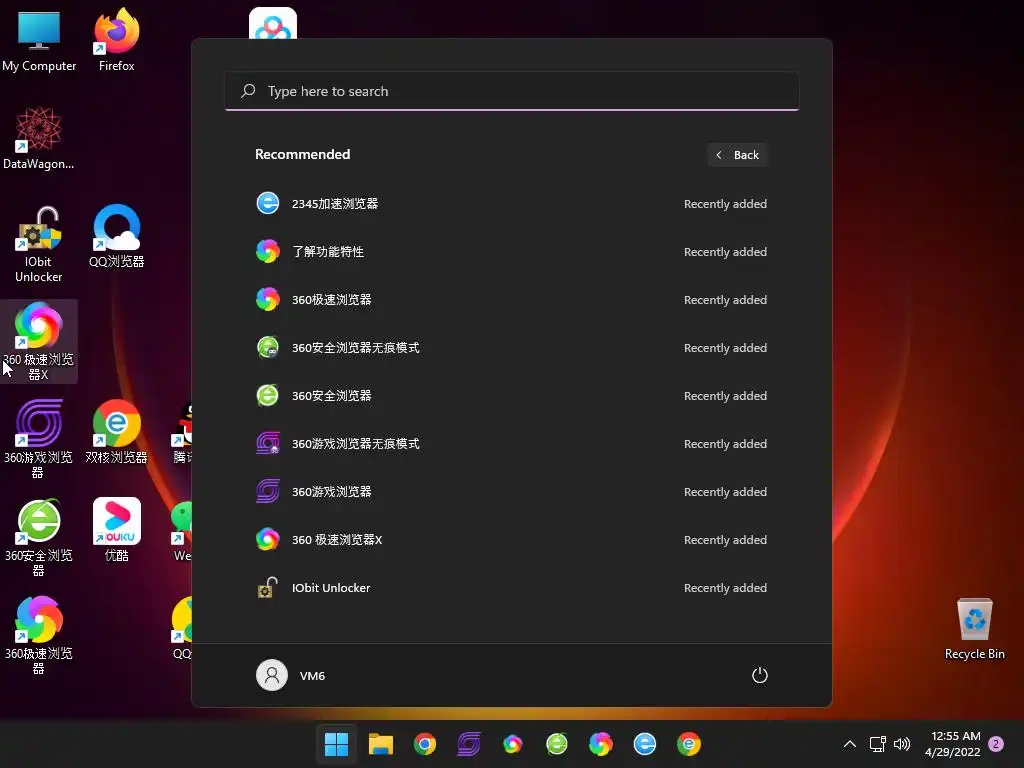Image resolution: width=1024 pixels, height=768 pixels.
Task: Select the 360极速浏览器 desktop shortcut
Action: 39,635
